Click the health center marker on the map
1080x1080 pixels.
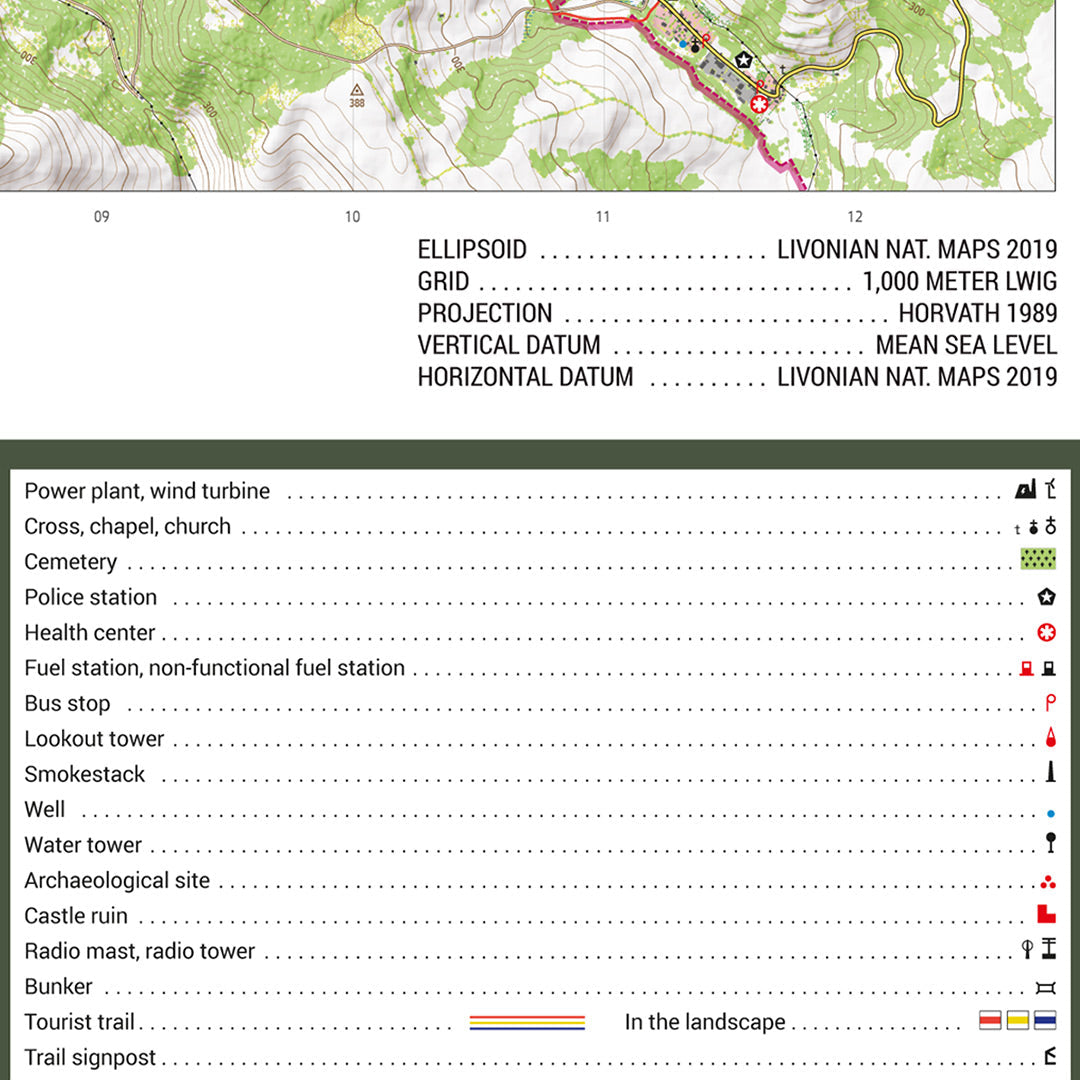(x=760, y=104)
